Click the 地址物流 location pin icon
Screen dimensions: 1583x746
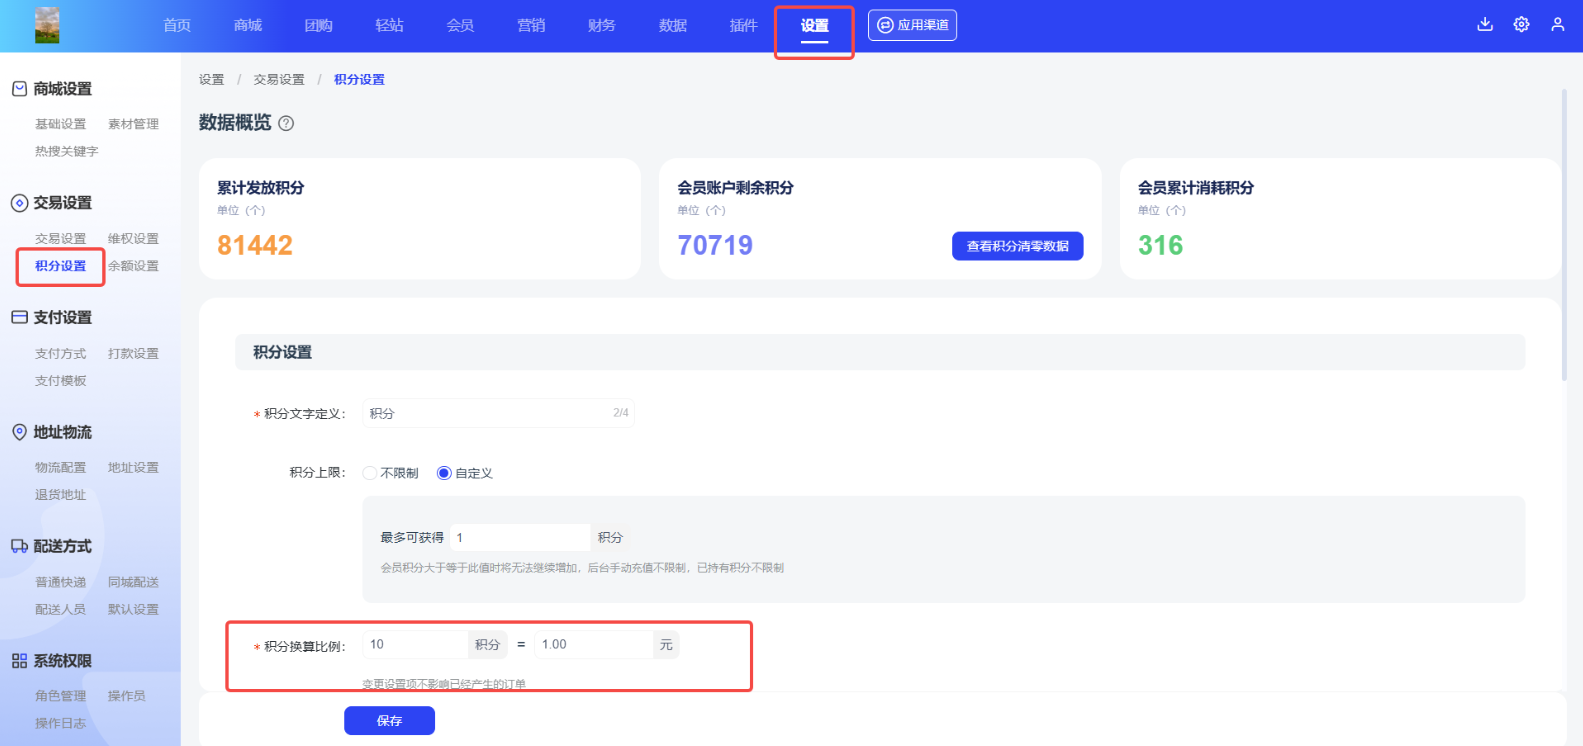(x=19, y=432)
